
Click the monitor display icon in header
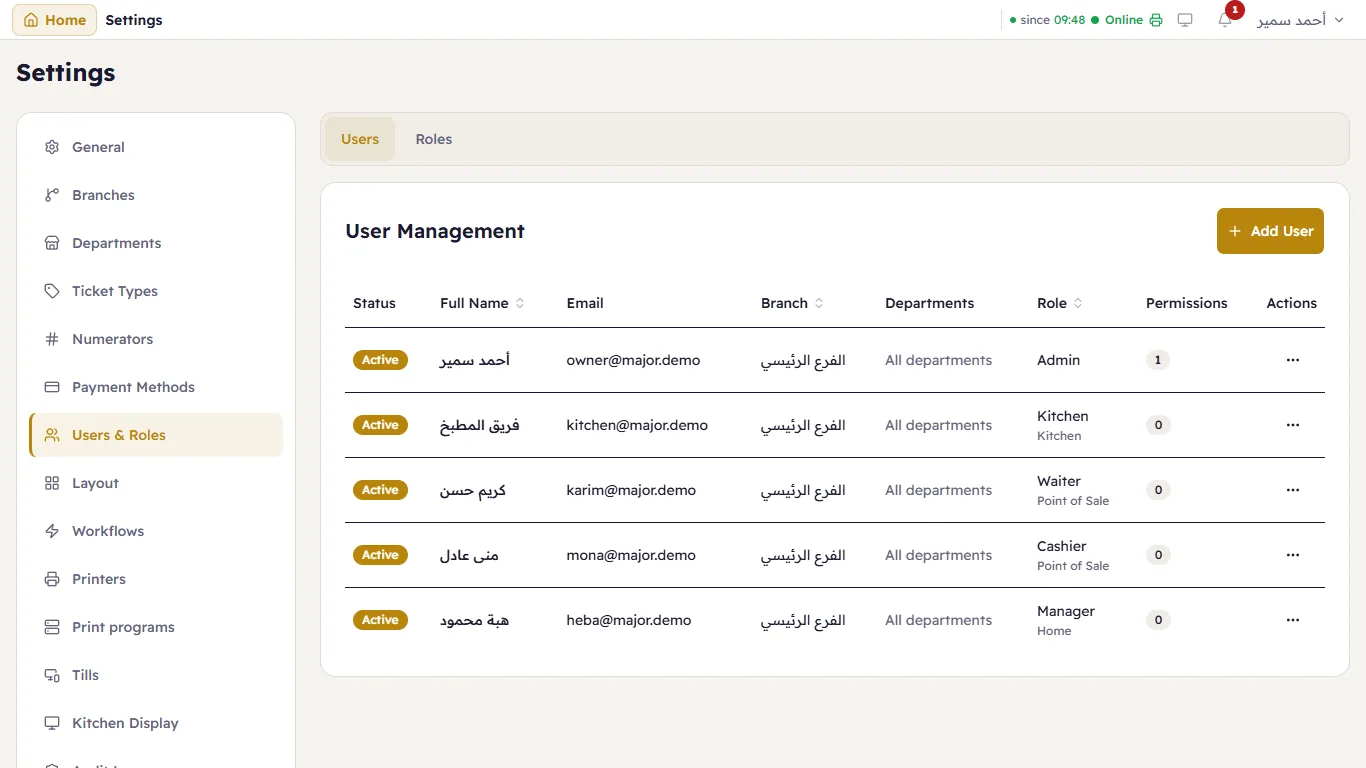pyautogui.click(x=1185, y=20)
